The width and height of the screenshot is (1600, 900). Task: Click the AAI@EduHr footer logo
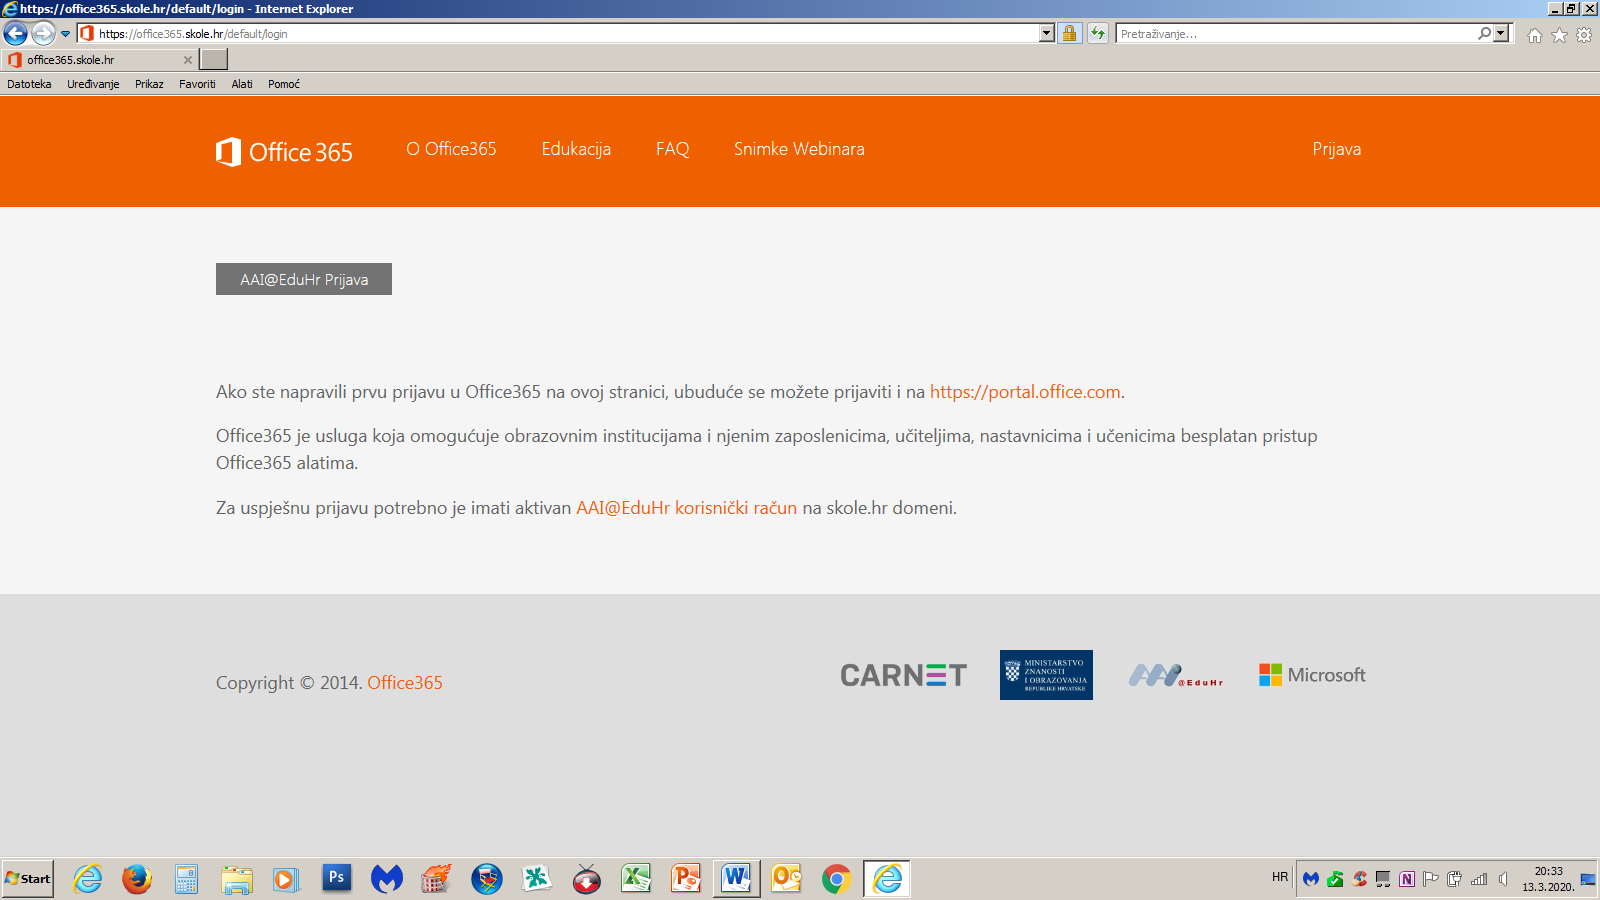pyautogui.click(x=1176, y=676)
